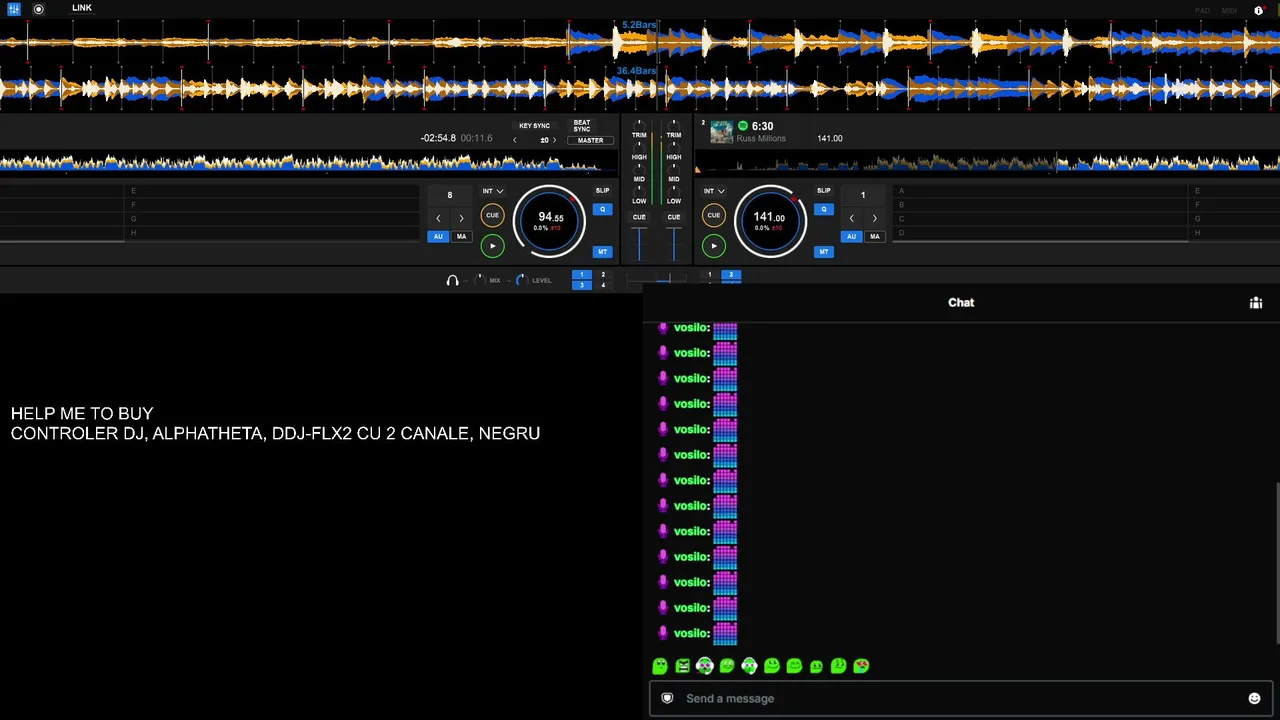This screenshot has width=1280, height=720.
Task: Select deck assign button 1 on left crossfader side
Action: [x=582, y=274]
